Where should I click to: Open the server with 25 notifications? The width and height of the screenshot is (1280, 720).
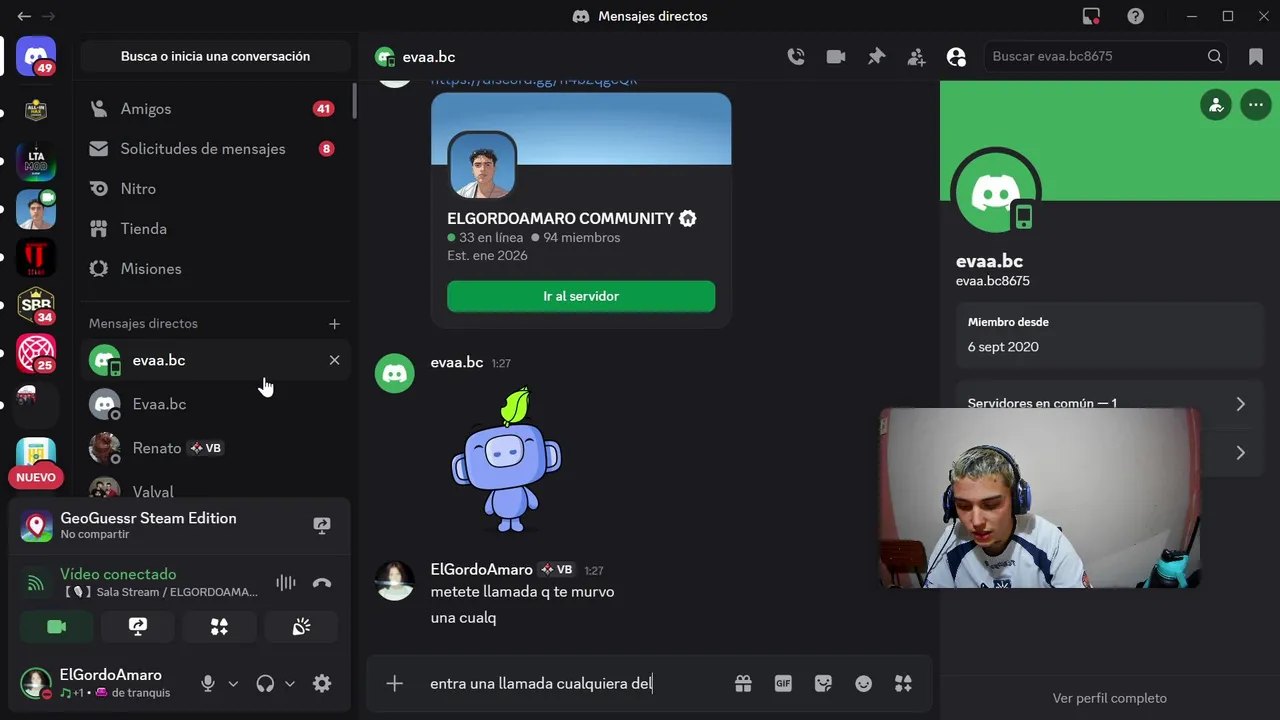(36, 354)
